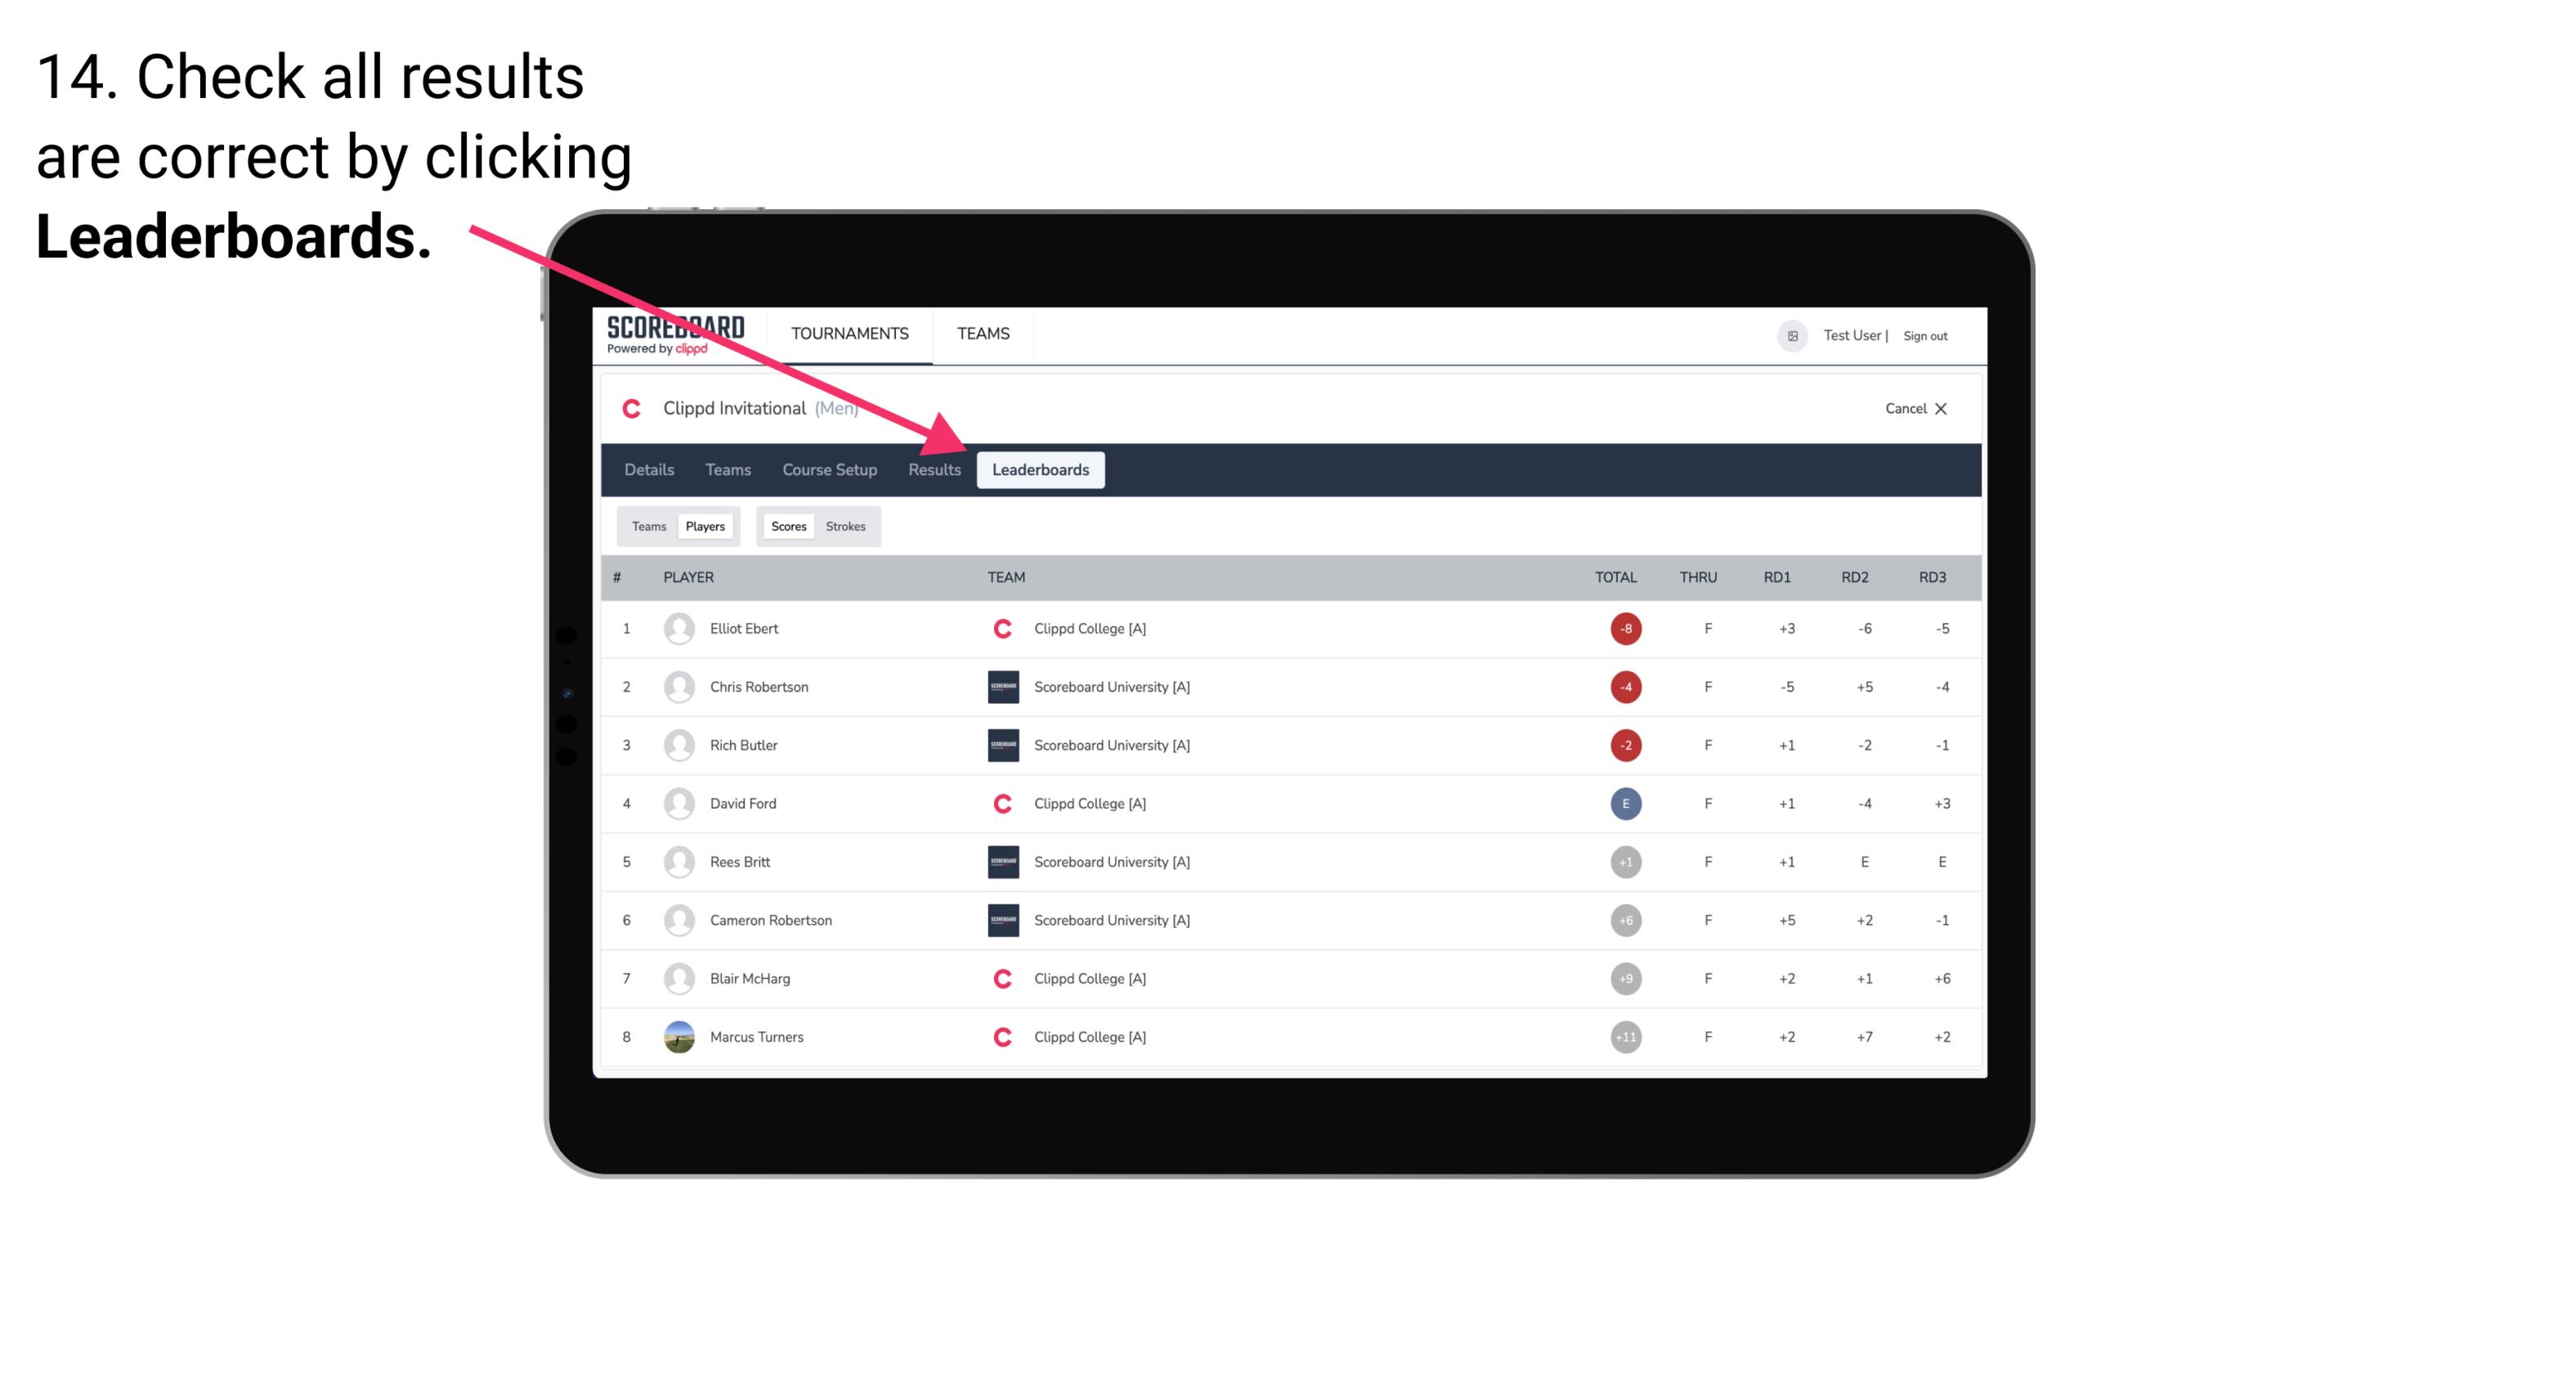Open the TOURNAMENTS menu item
2576x1386 pixels.
pos(851,333)
